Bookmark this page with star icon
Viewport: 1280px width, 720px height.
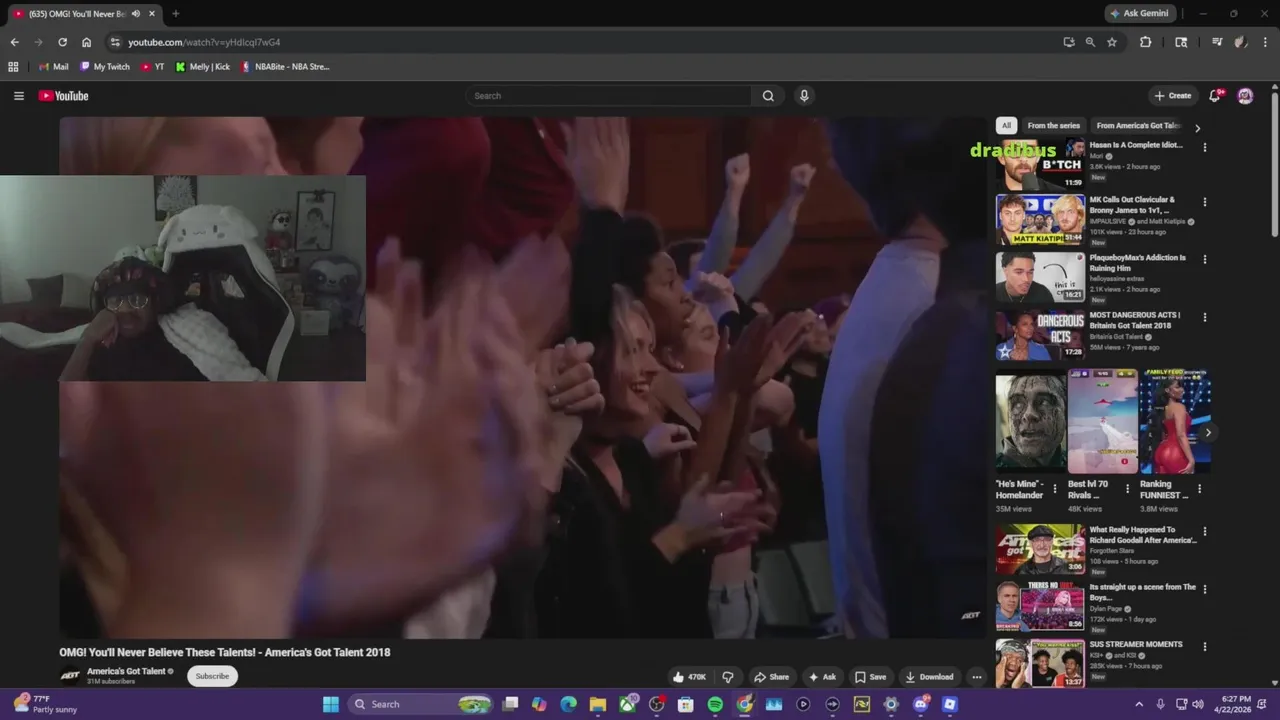pos(1112,42)
